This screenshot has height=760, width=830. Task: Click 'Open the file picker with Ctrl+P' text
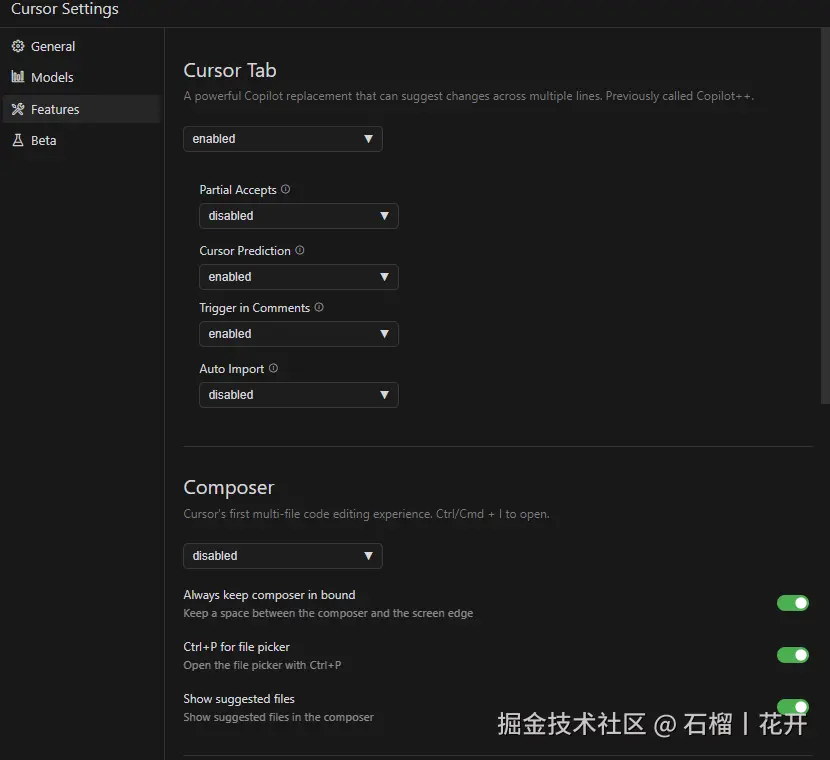coord(262,665)
